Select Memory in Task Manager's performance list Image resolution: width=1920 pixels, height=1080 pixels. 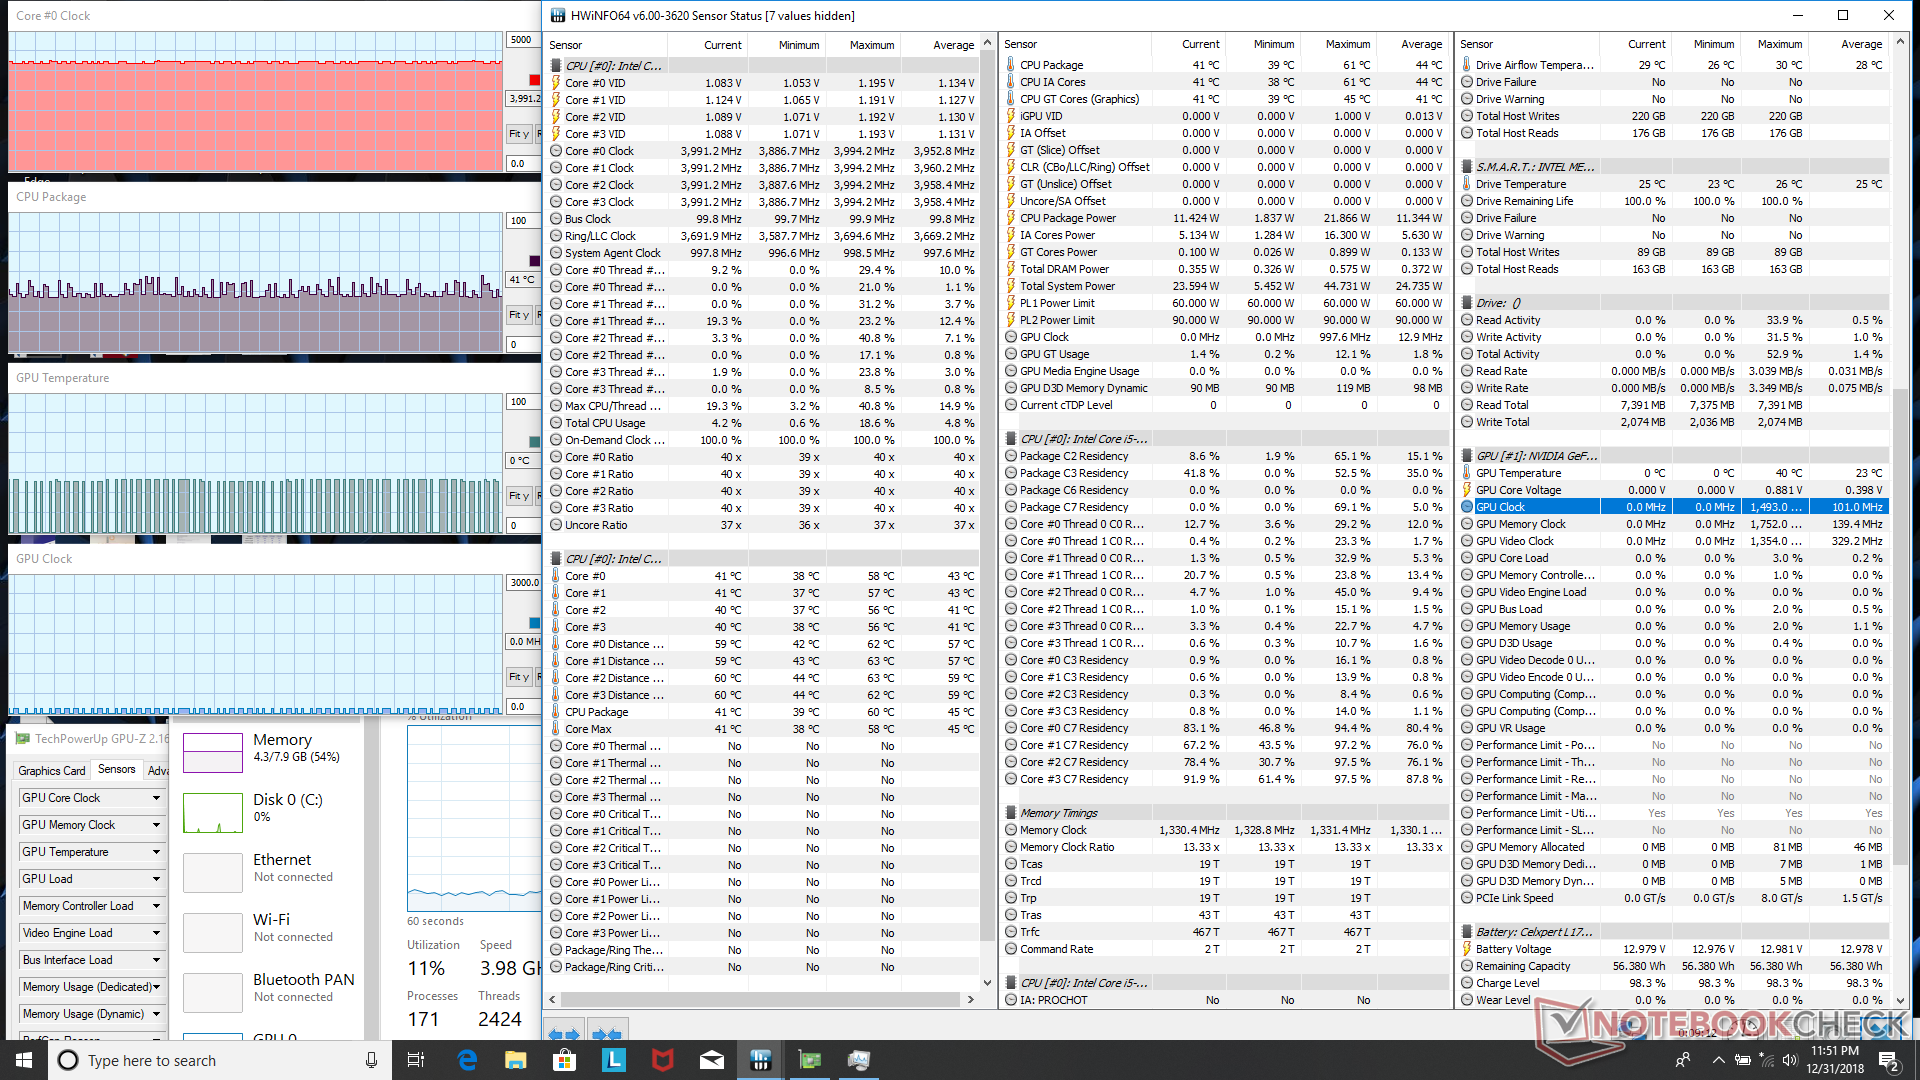click(x=270, y=749)
